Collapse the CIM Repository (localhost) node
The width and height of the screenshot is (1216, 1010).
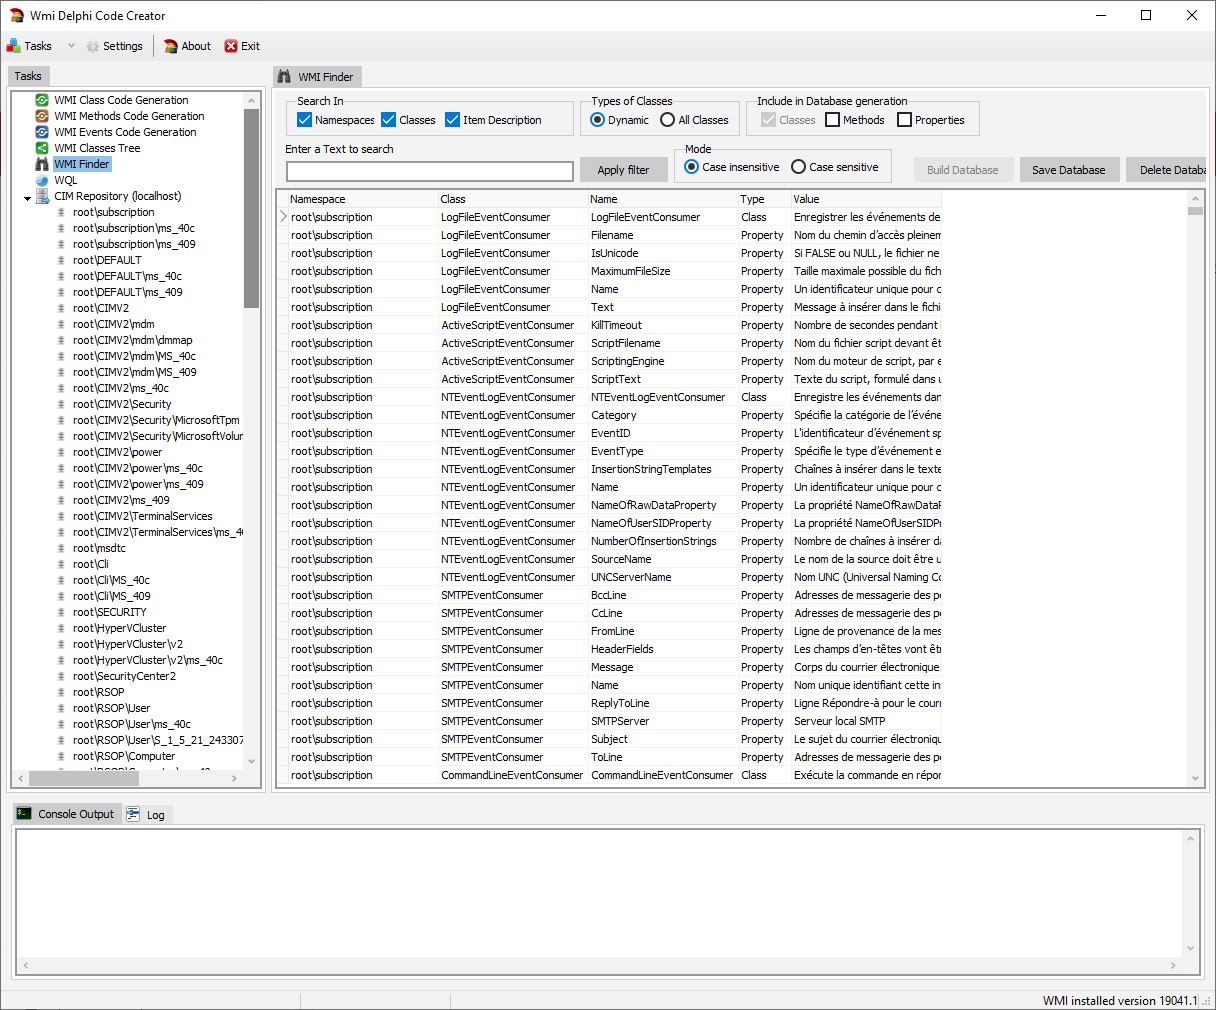point(28,198)
